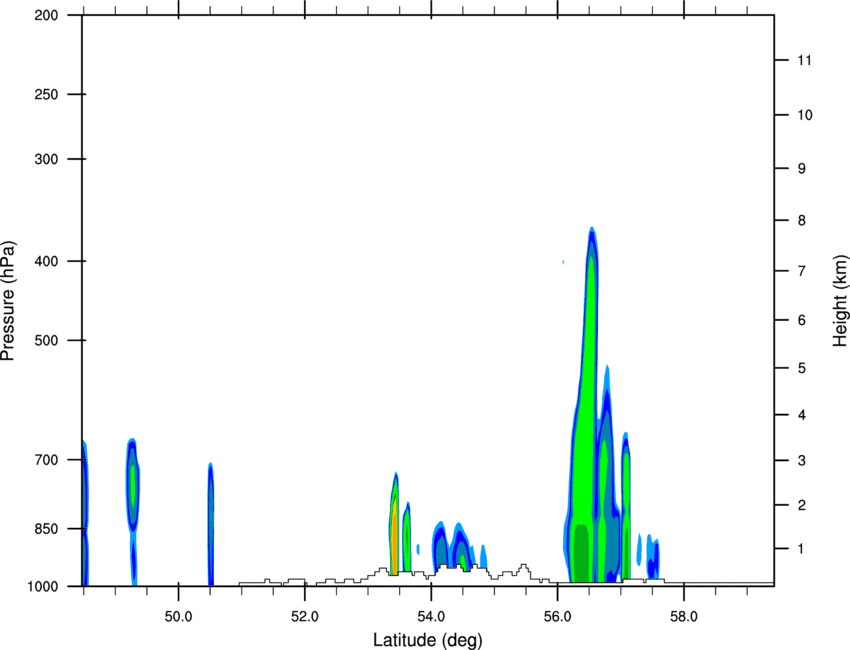Click the "Pressure (hPa)" axis title

(8, 300)
